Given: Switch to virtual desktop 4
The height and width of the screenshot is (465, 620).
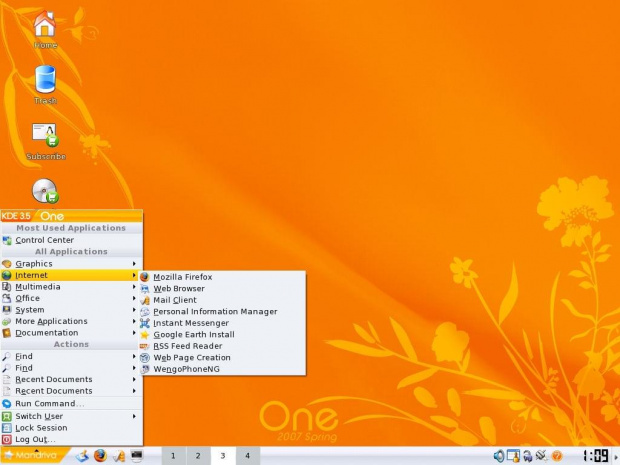Looking at the screenshot, I should (248, 456).
